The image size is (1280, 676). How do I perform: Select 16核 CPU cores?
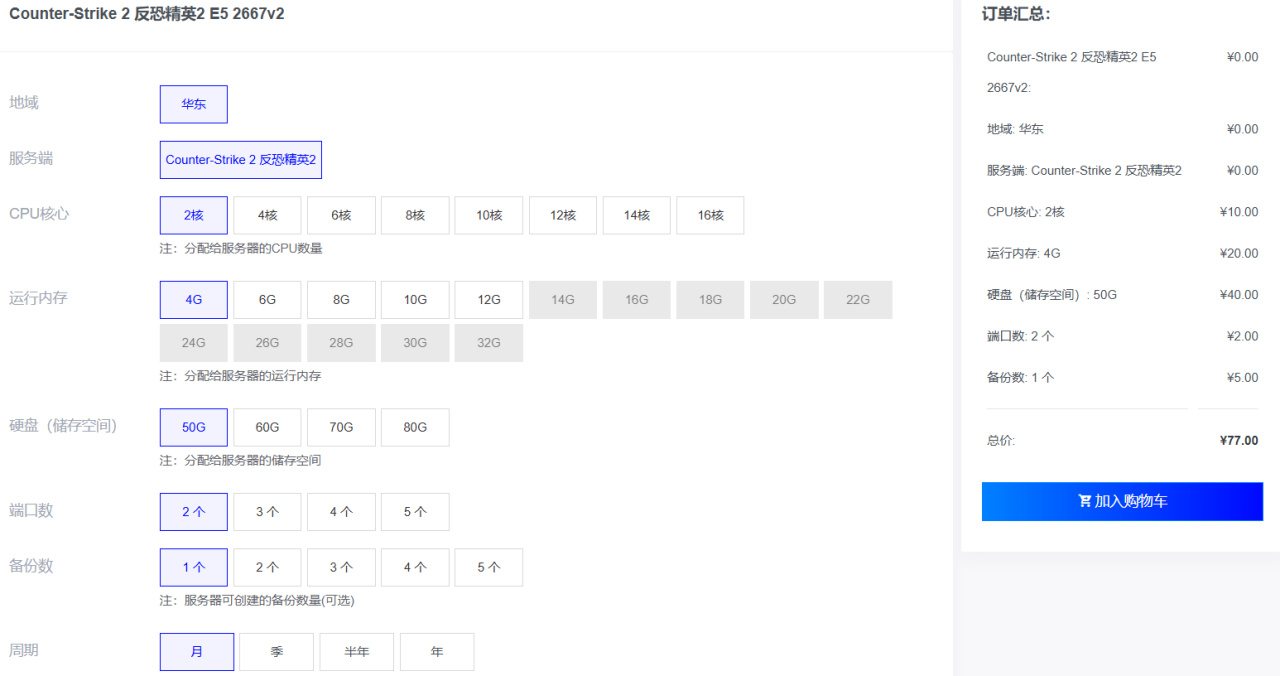pos(711,215)
